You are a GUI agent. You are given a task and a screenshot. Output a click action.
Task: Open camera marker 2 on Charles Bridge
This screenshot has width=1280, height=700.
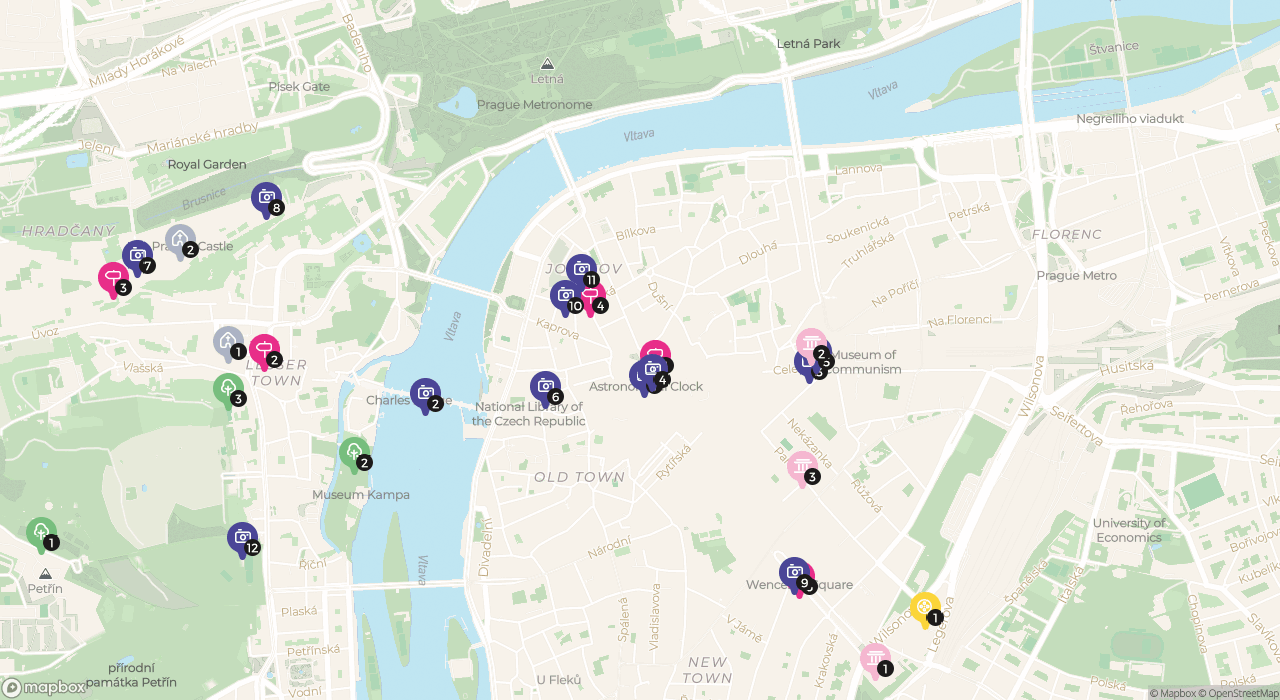(x=425, y=395)
